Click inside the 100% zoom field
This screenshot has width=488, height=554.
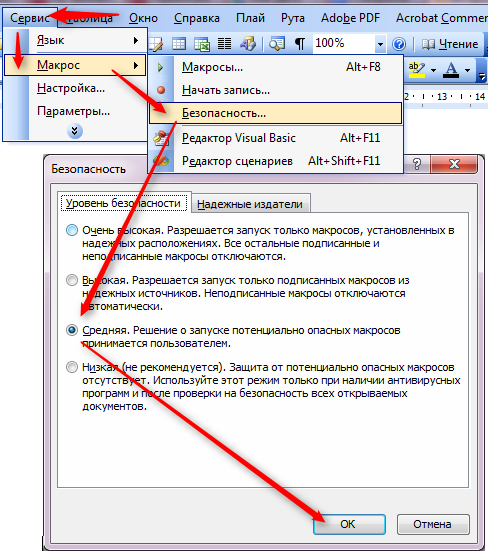(x=343, y=44)
